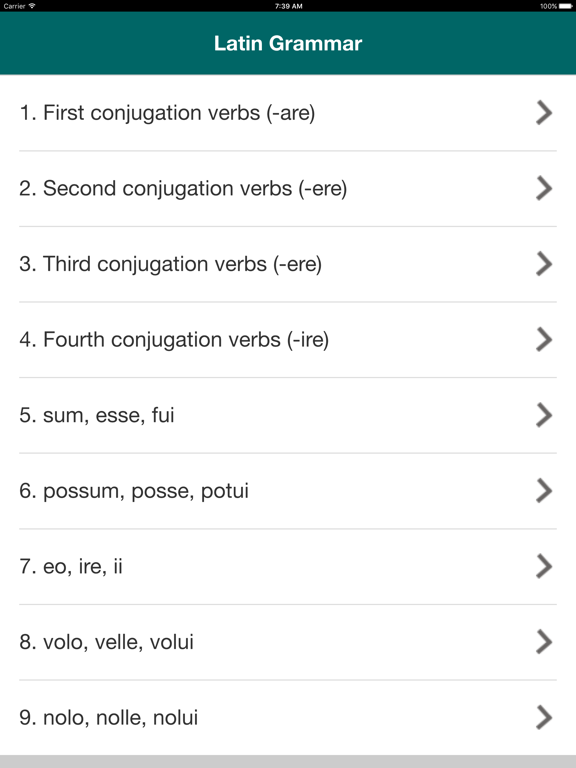Tap chevron beside nolo, nolle, nolui
The width and height of the screenshot is (576, 768).
pyautogui.click(x=544, y=718)
